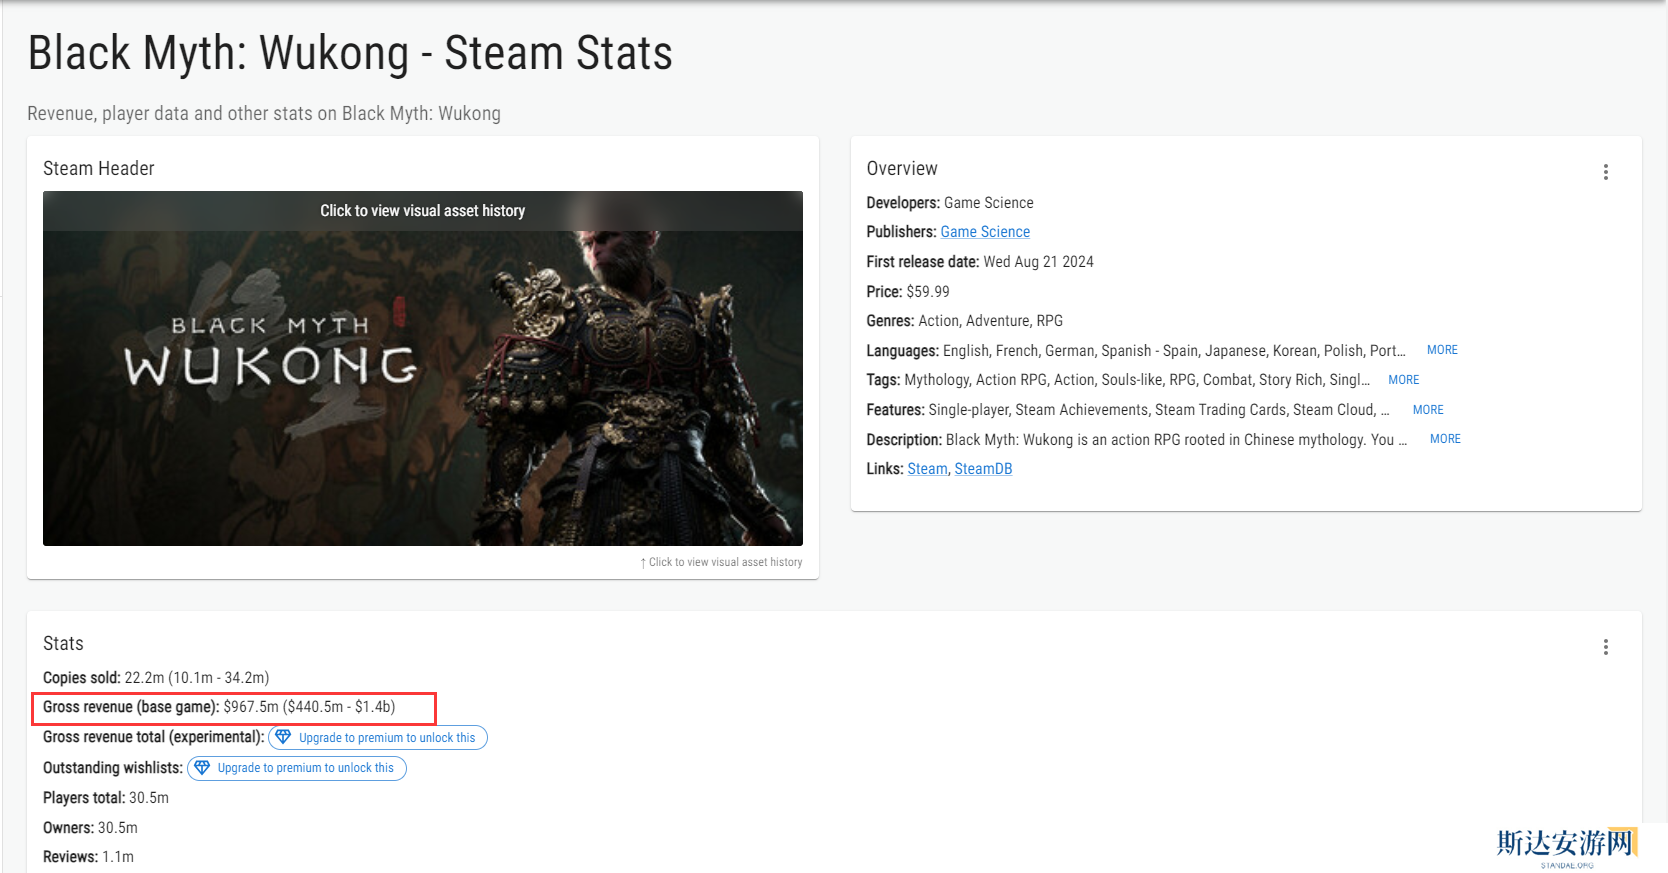Click the visual asset history banner atop image
This screenshot has width=1668, height=873.
(422, 211)
